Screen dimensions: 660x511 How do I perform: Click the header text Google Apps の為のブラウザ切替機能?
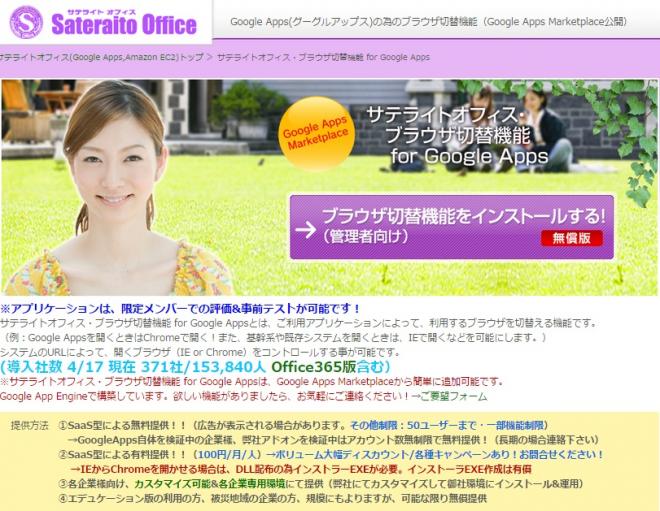tap(428, 22)
